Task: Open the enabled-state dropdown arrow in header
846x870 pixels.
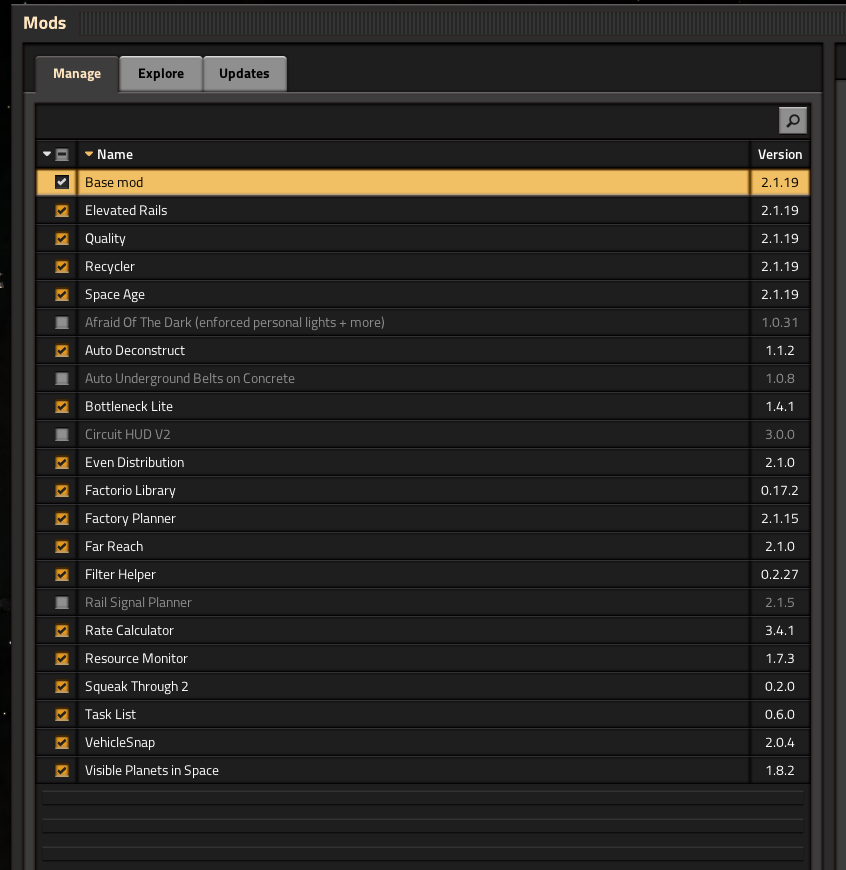Action: pyautogui.click(x=47, y=154)
